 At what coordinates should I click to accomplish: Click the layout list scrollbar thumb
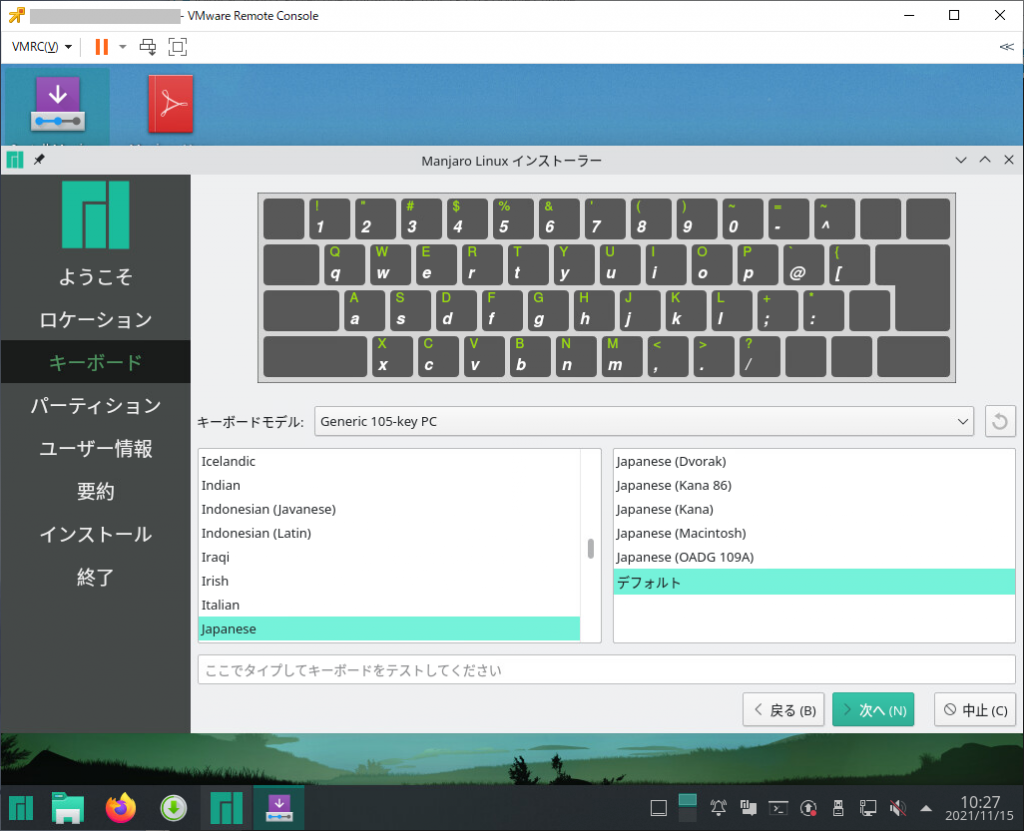pyautogui.click(x=590, y=549)
